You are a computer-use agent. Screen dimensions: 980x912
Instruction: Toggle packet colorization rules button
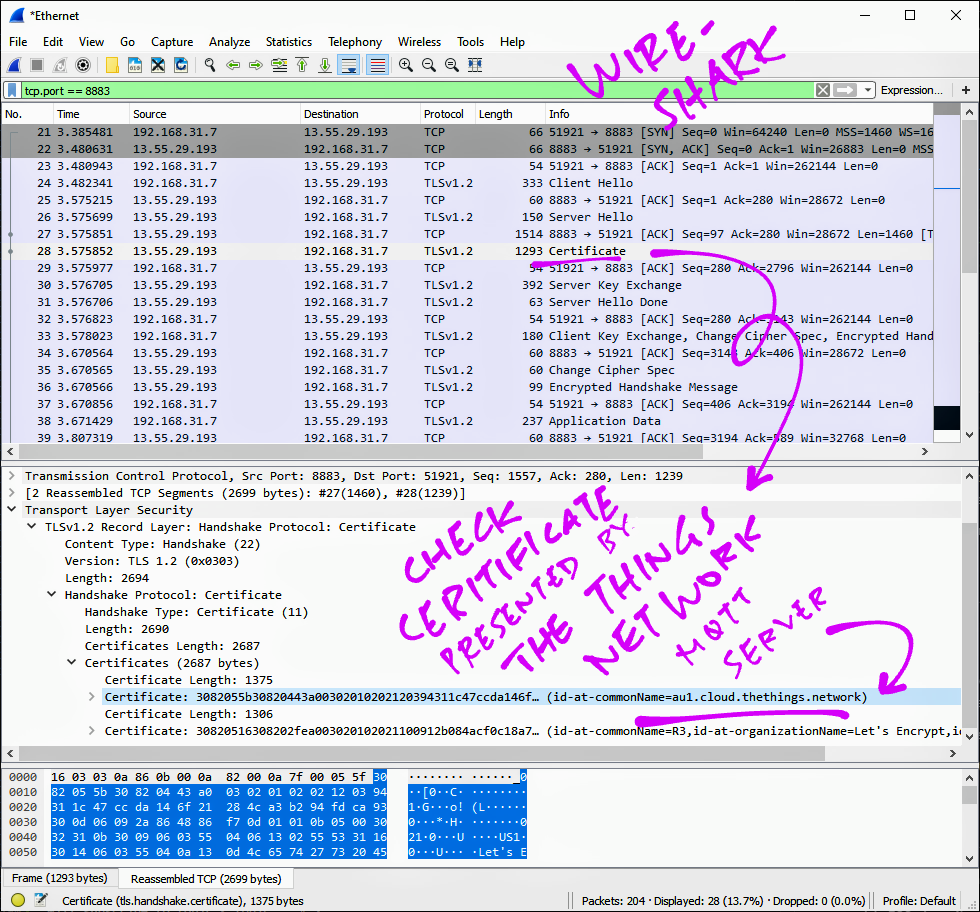377,65
